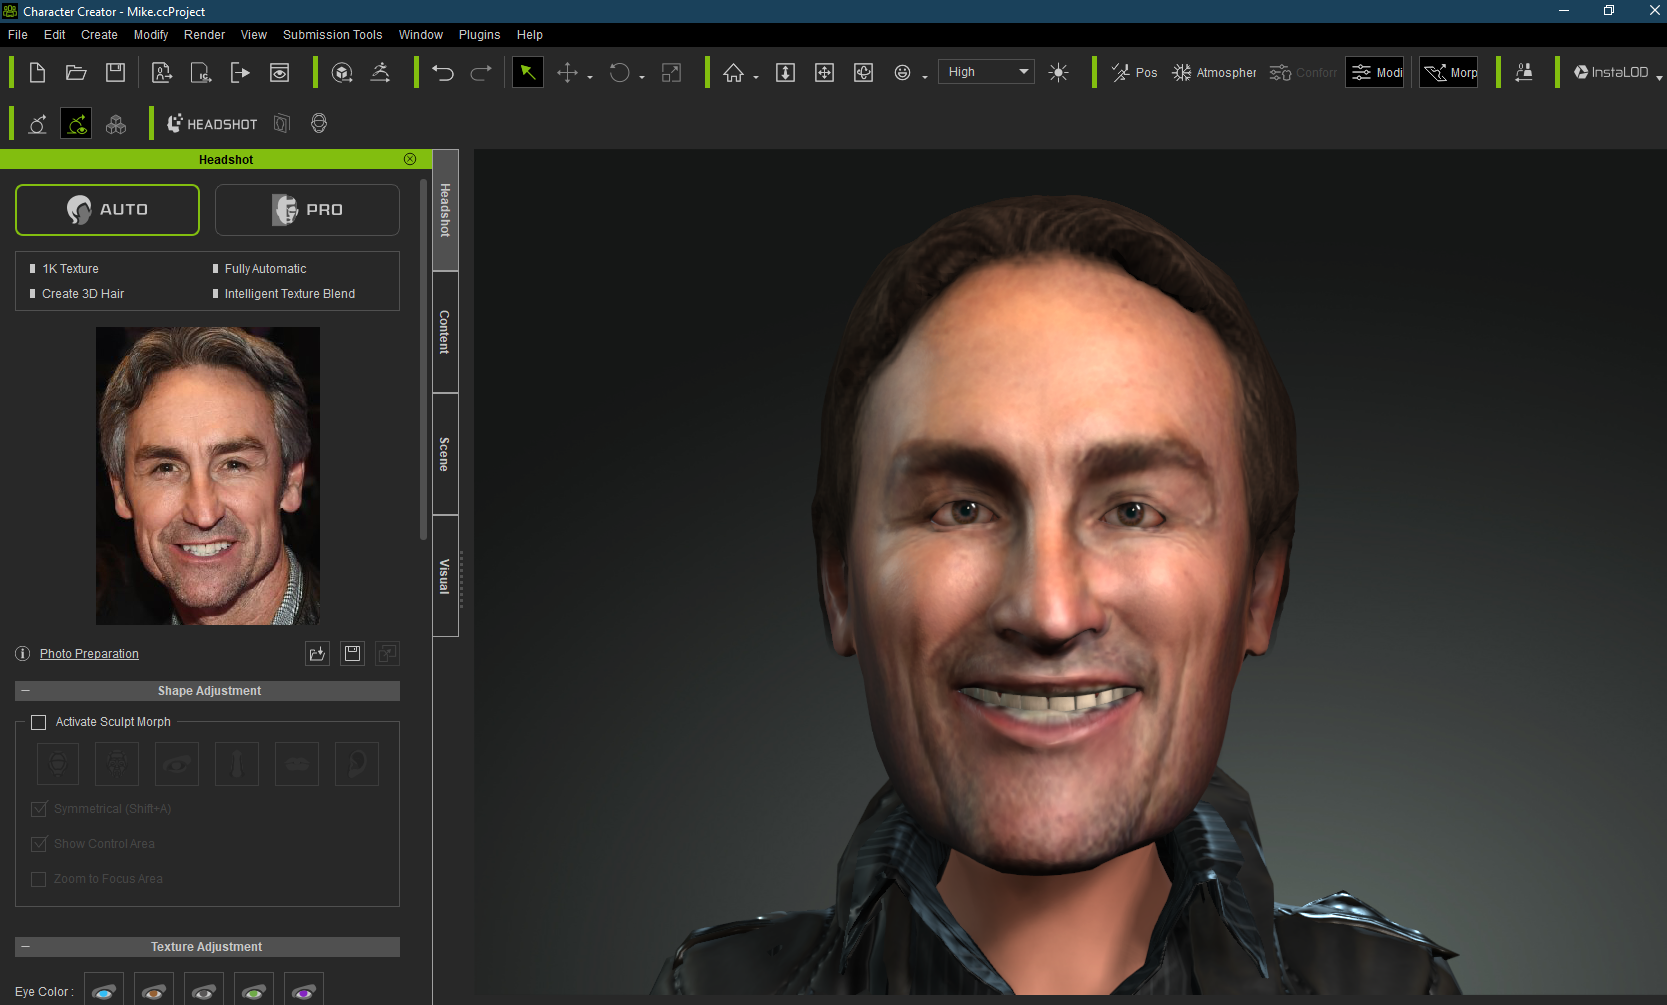Click the stacked cubes icon
Screen dimensions: 1667x1005
pos(116,124)
